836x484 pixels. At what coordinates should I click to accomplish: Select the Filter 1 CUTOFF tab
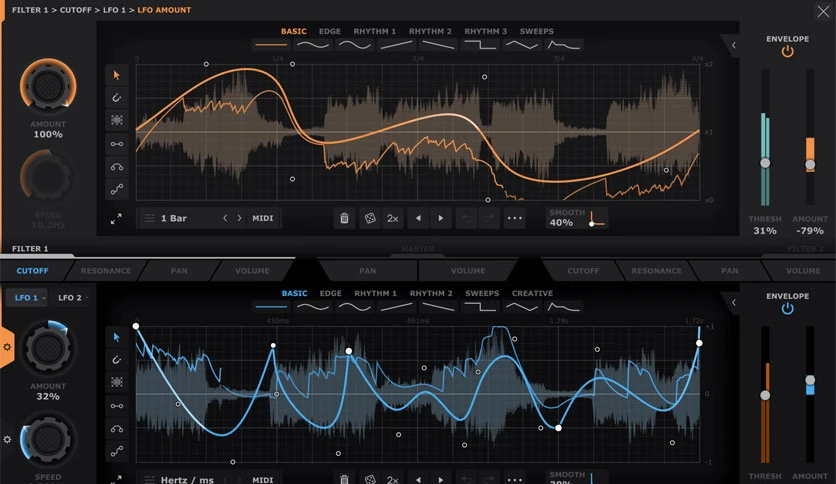[x=32, y=271]
